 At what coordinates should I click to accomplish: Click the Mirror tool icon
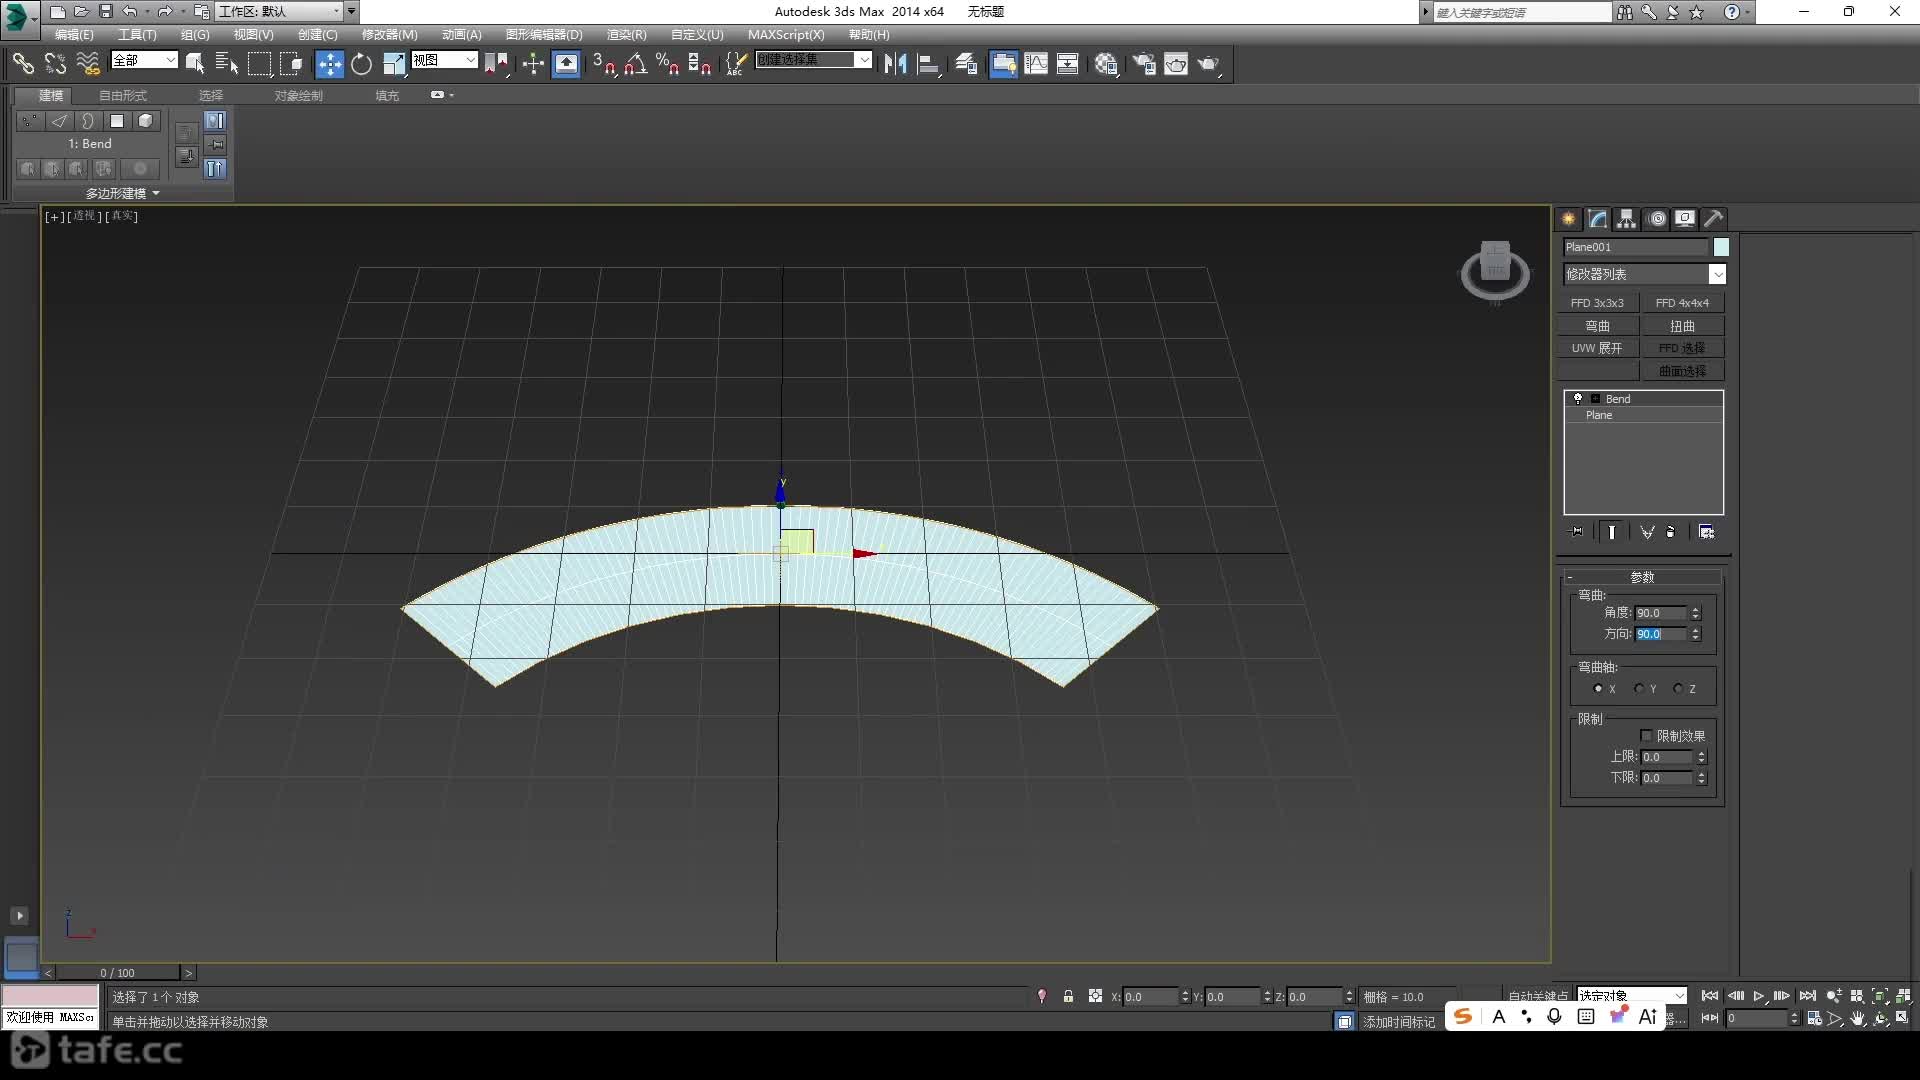coord(895,64)
